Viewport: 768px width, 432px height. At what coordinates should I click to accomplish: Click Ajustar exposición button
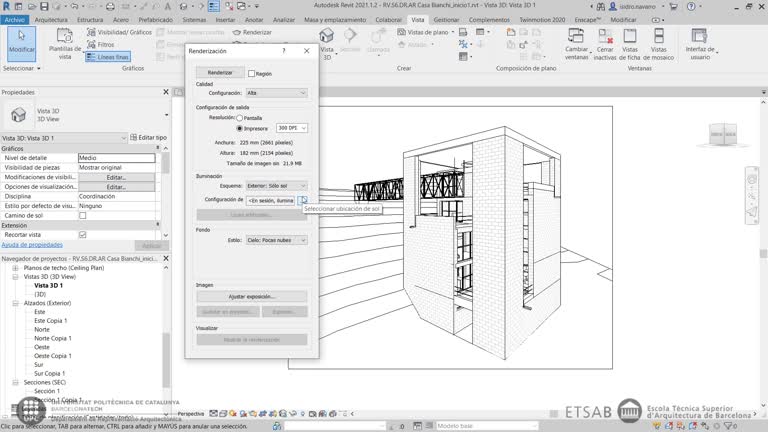point(252,296)
